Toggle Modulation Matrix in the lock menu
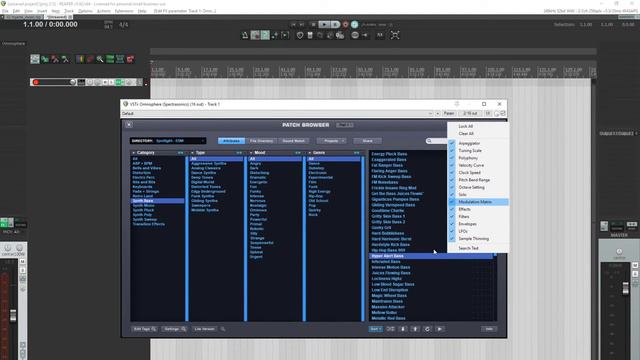 [x=478, y=202]
